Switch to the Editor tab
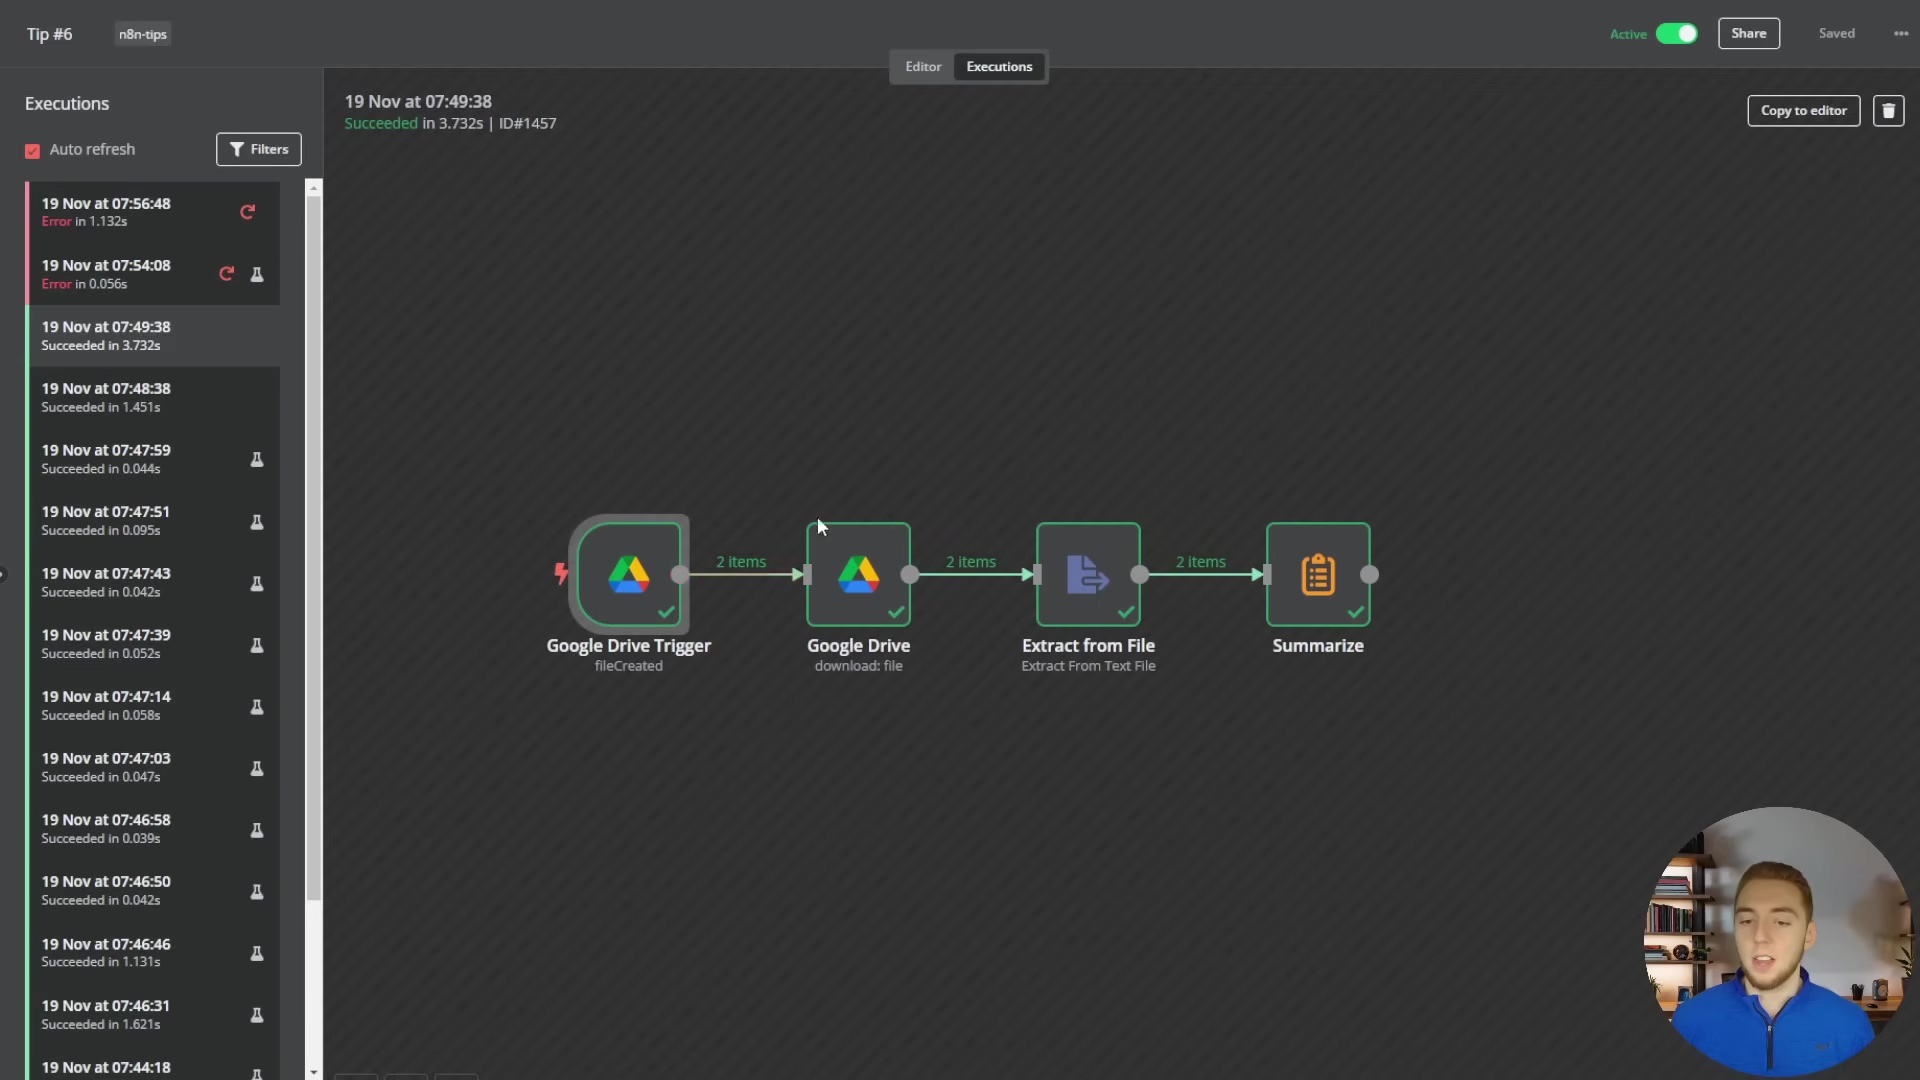The image size is (1920, 1080). 923,67
